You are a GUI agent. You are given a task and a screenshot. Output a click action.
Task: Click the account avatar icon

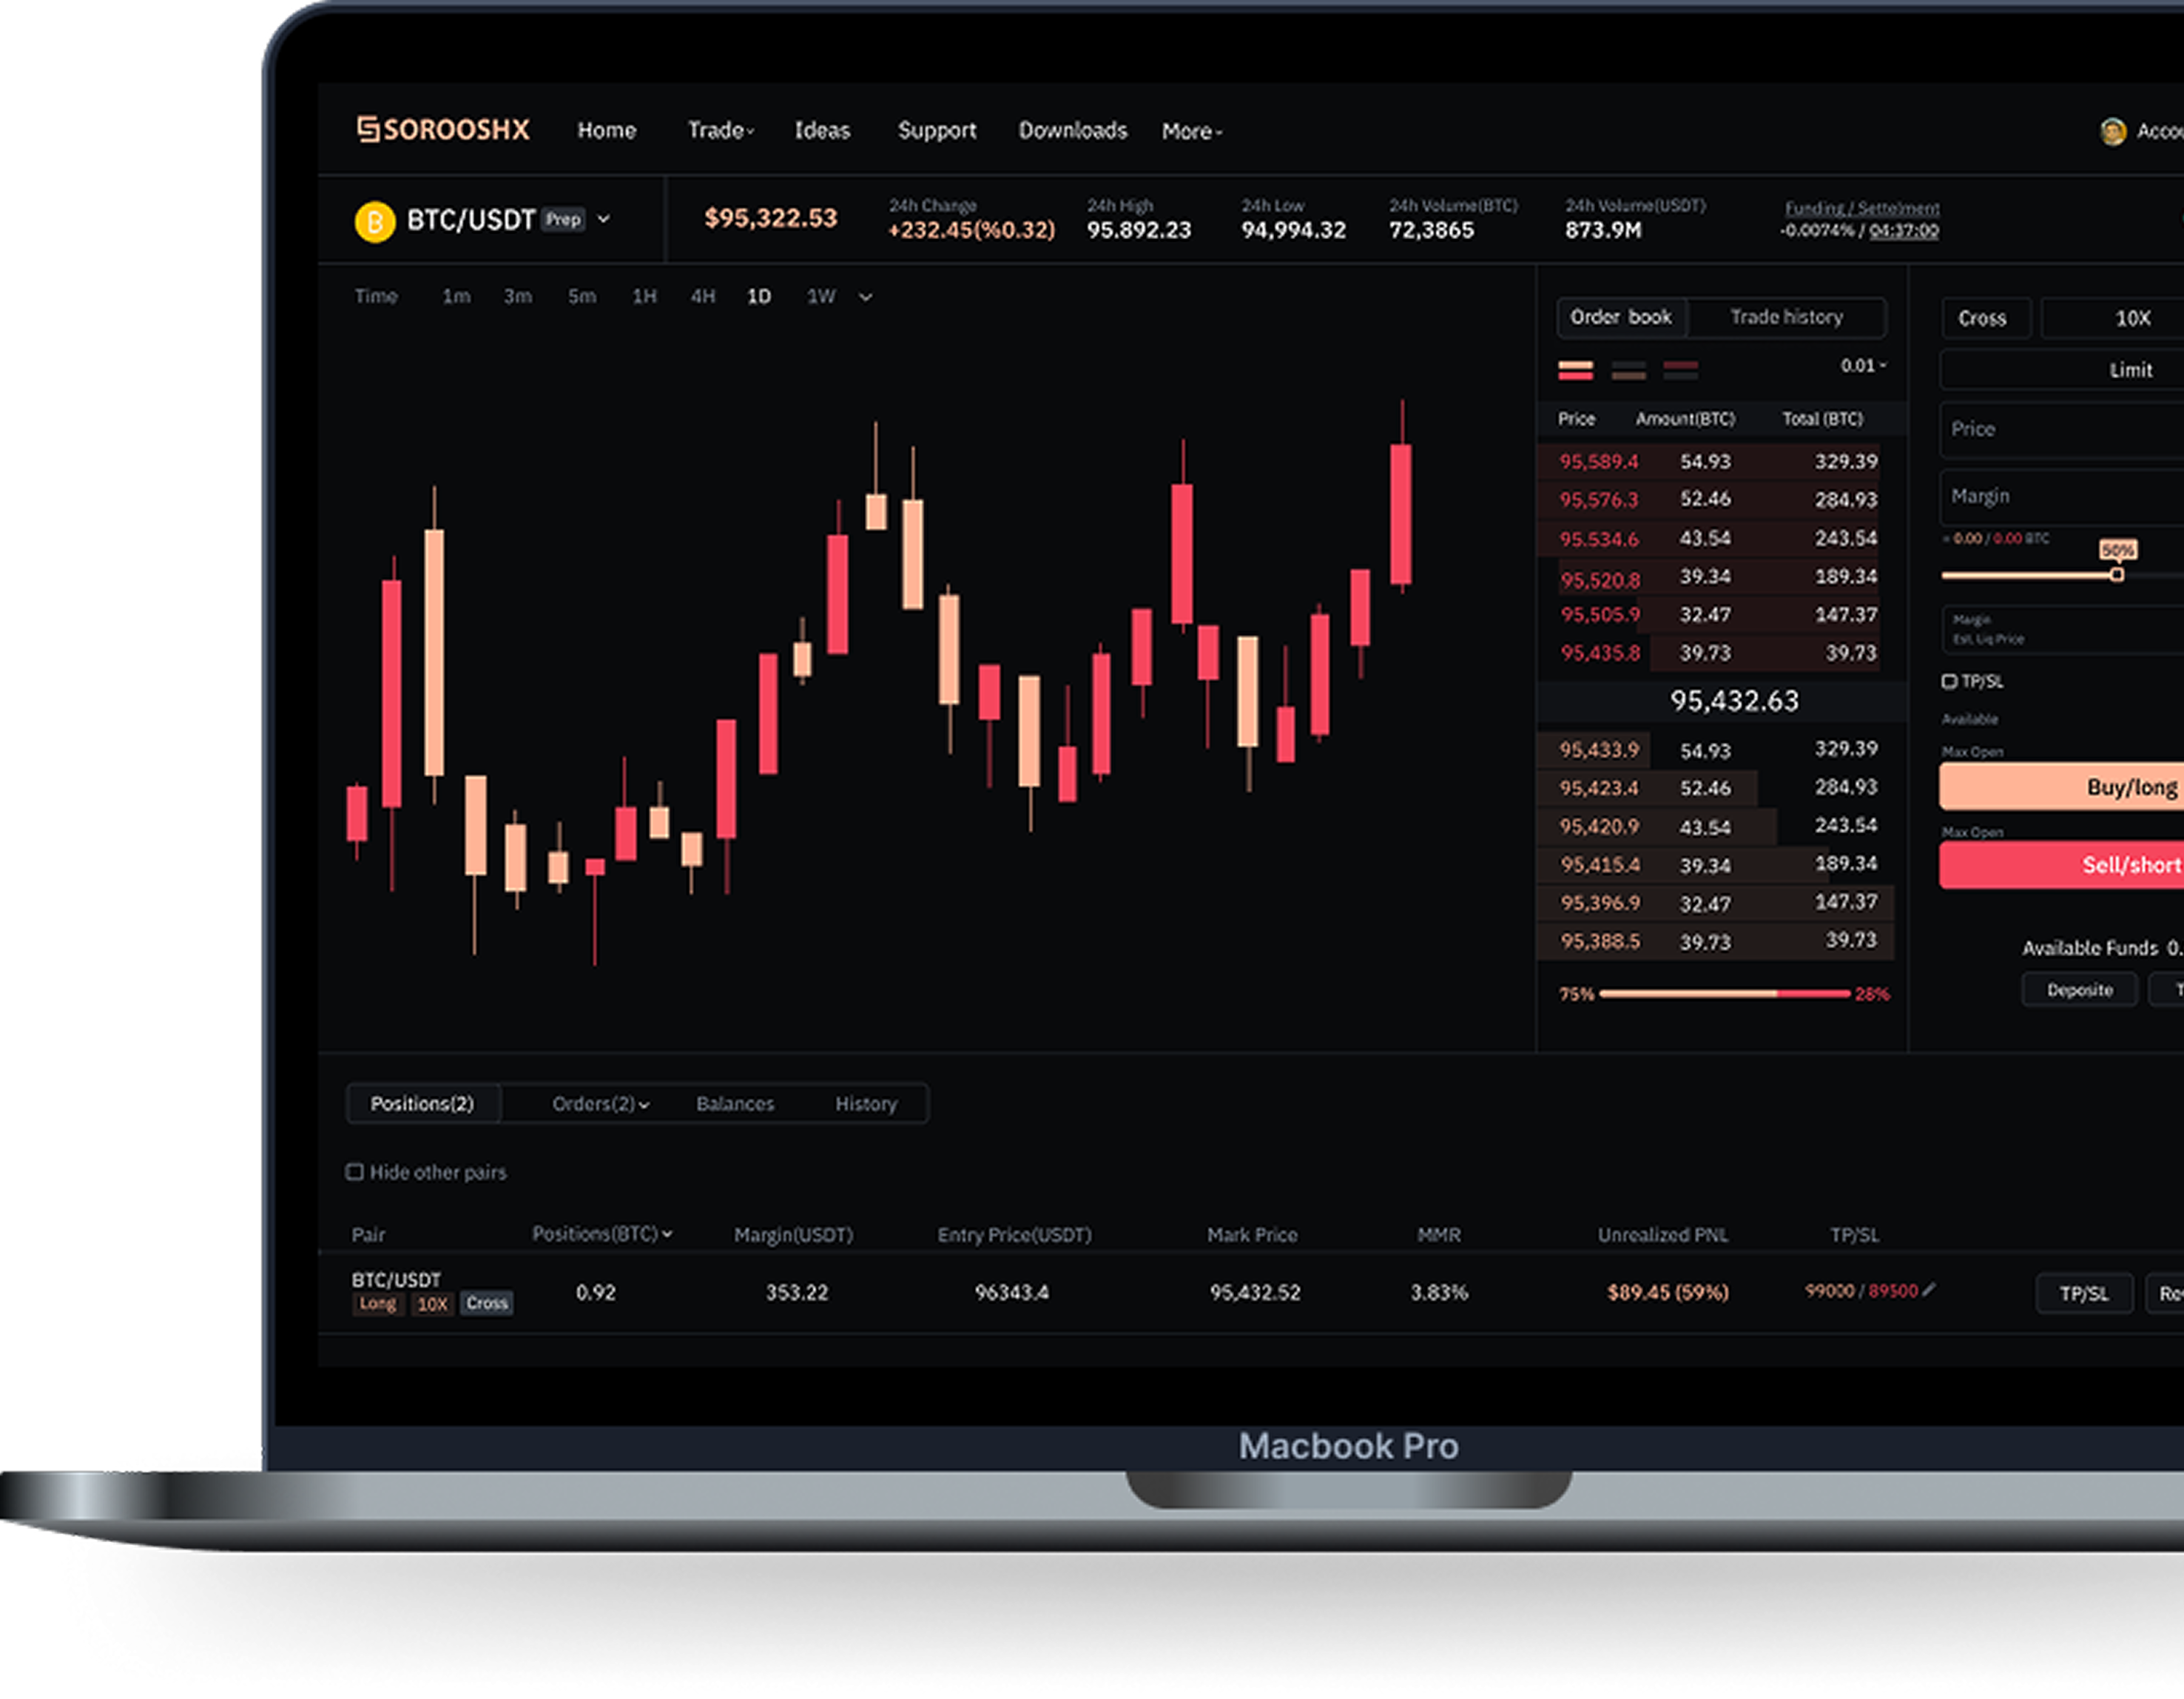[x=2112, y=131]
